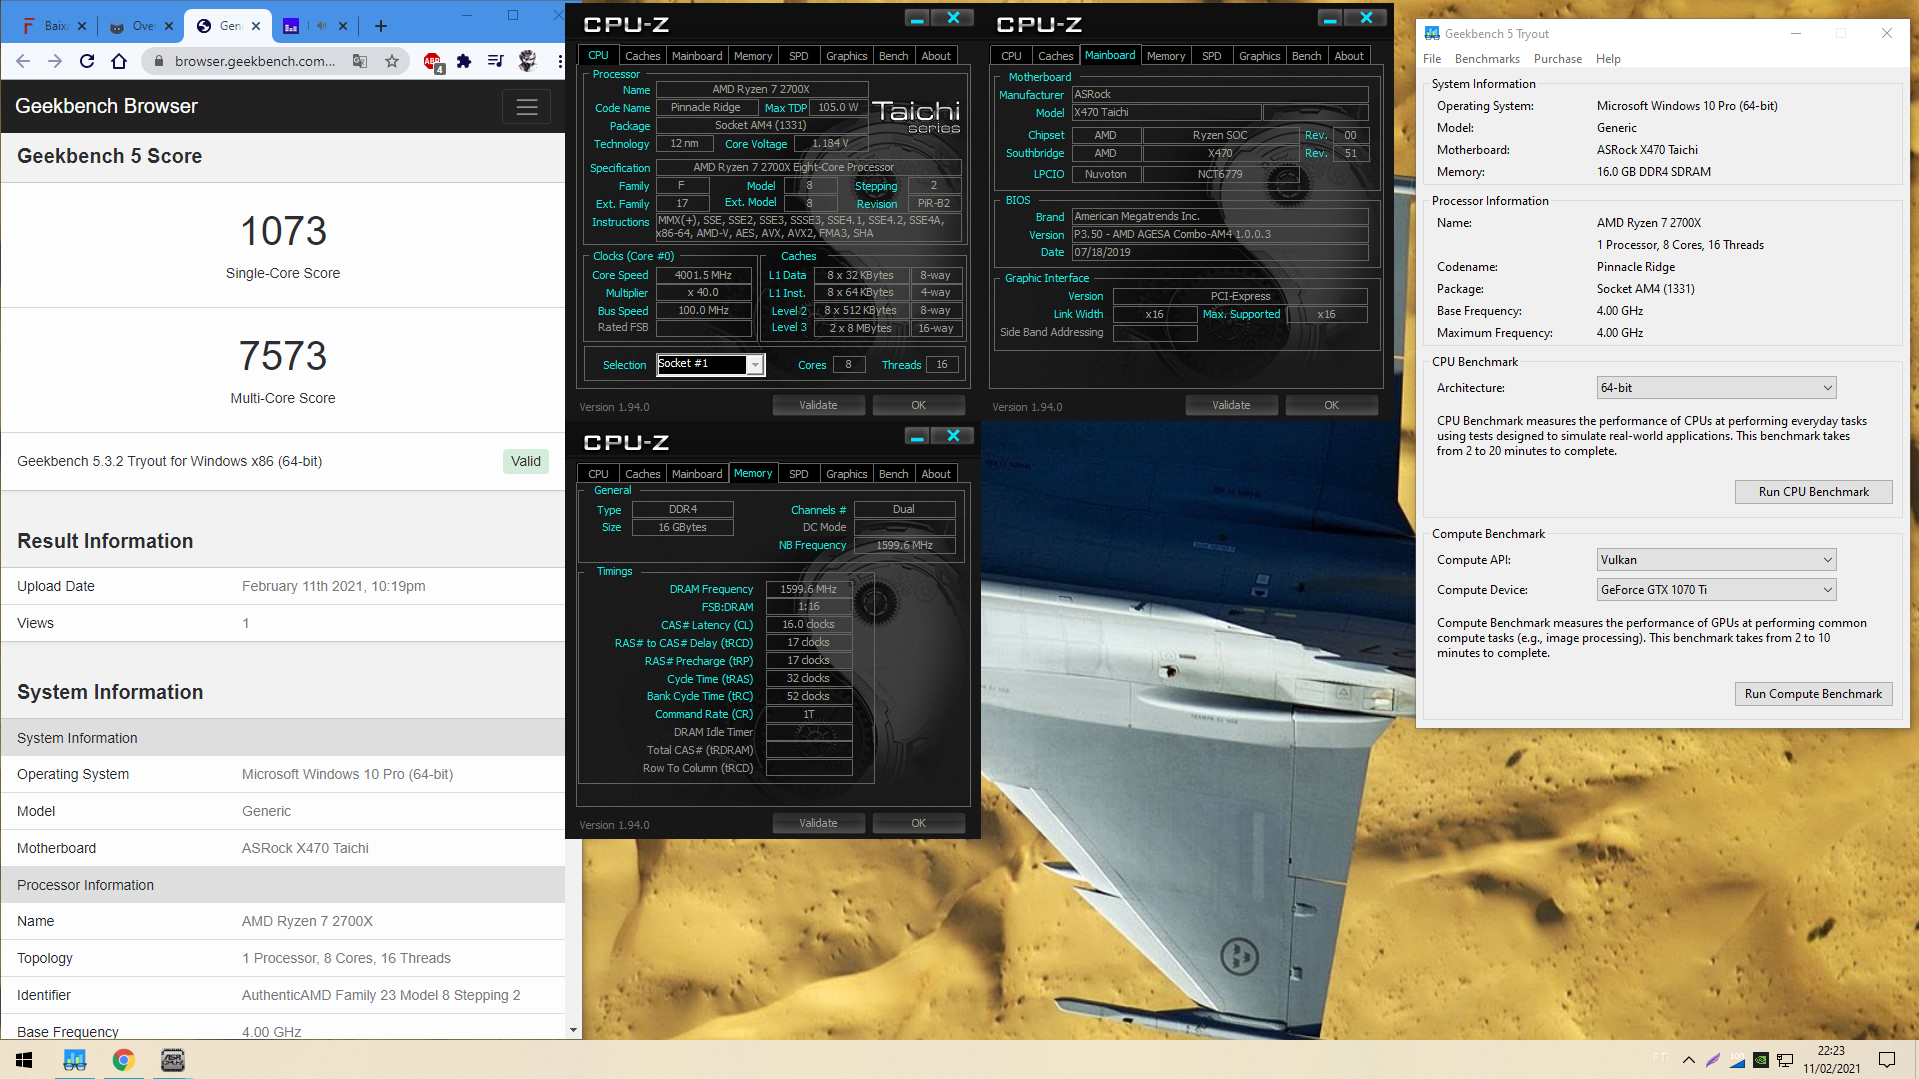Click the address bar URL browser.geekbench.com
This screenshot has height=1079, width=1919.
(x=255, y=61)
